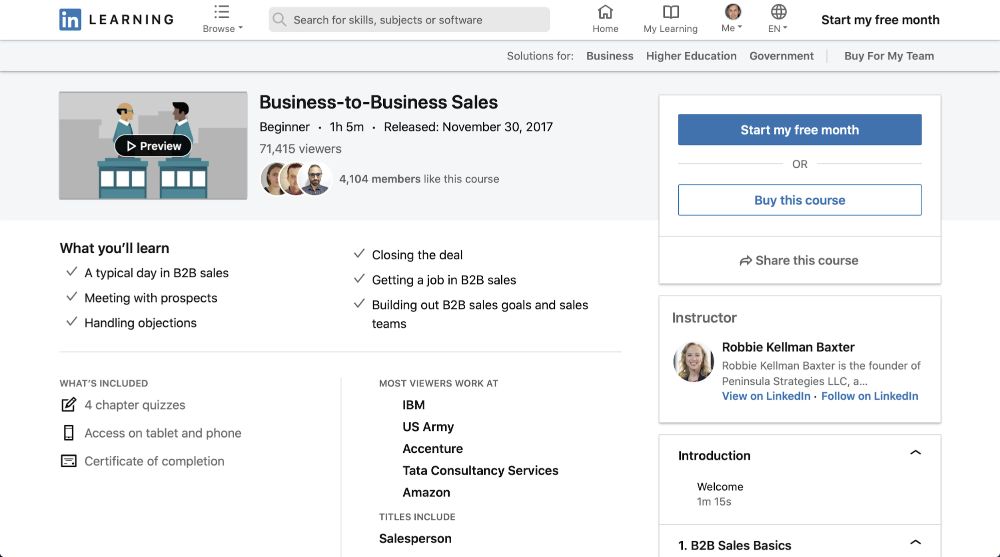
Task: Click the search magnifier icon
Action: (x=279, y=20)
